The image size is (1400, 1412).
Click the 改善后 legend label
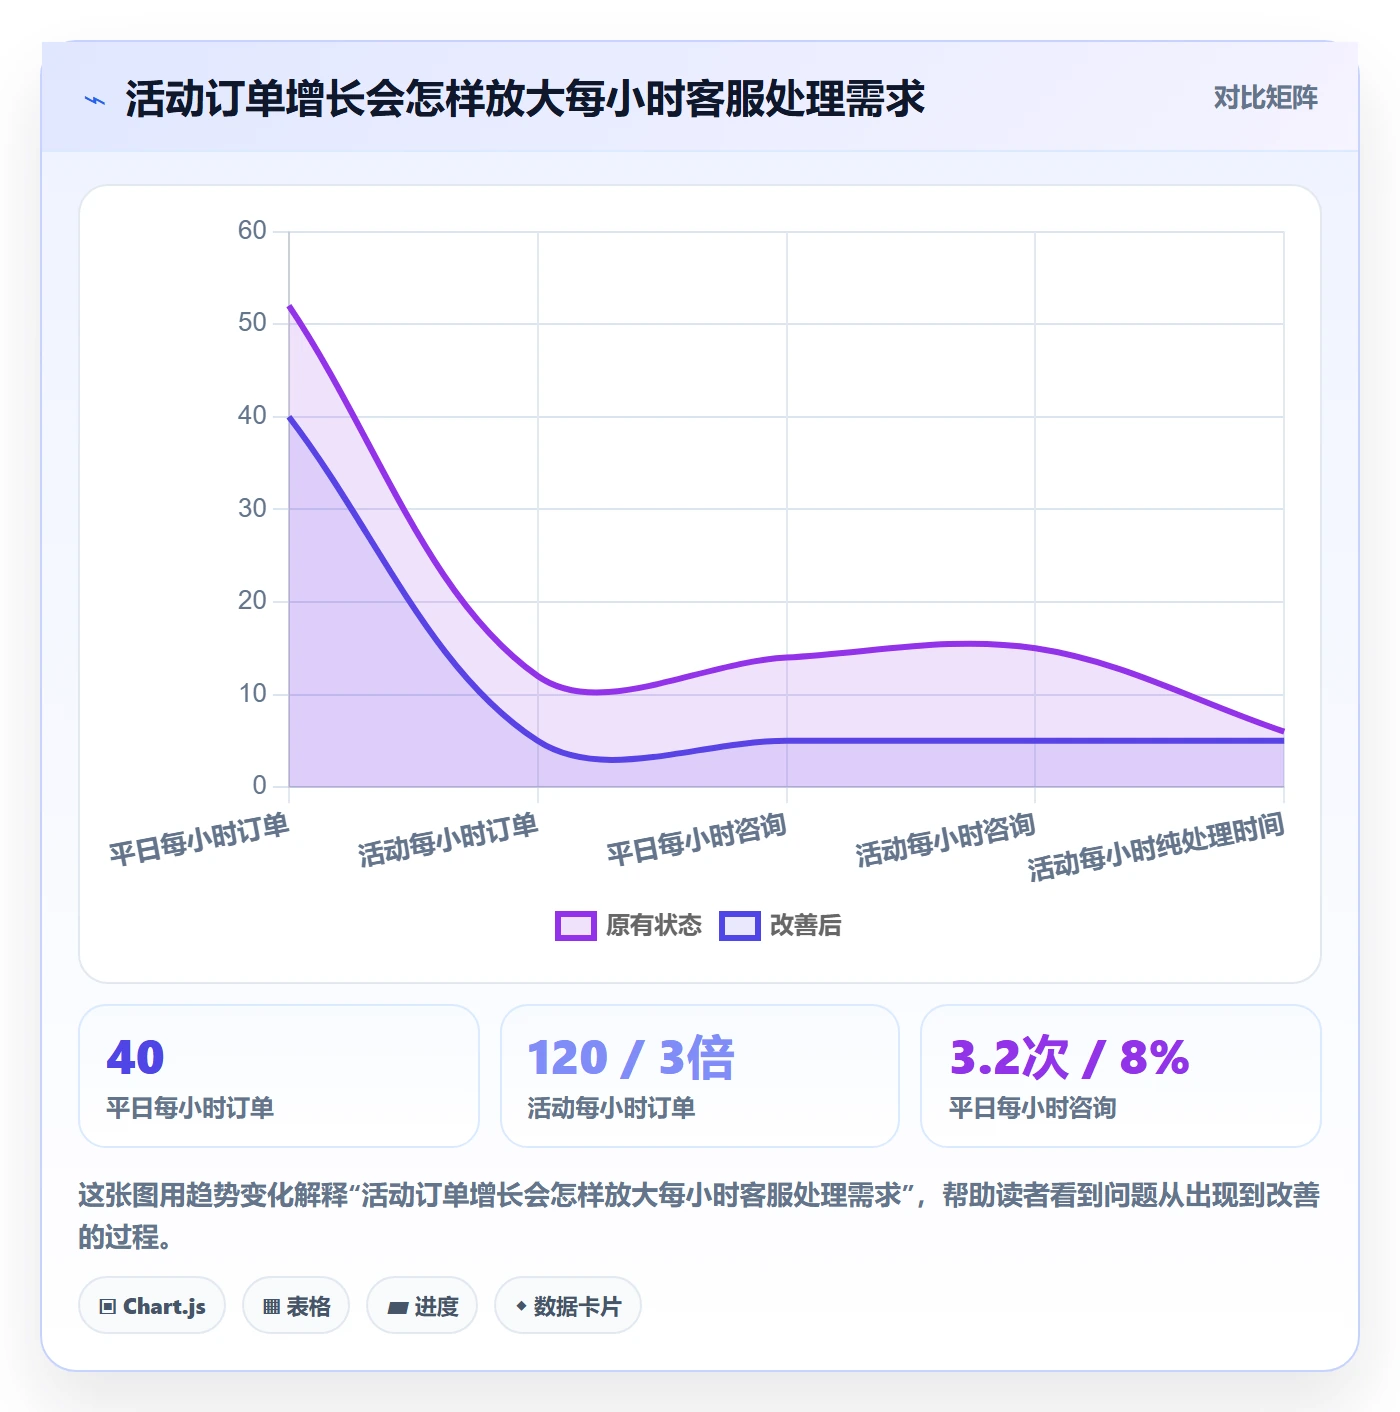806,925
